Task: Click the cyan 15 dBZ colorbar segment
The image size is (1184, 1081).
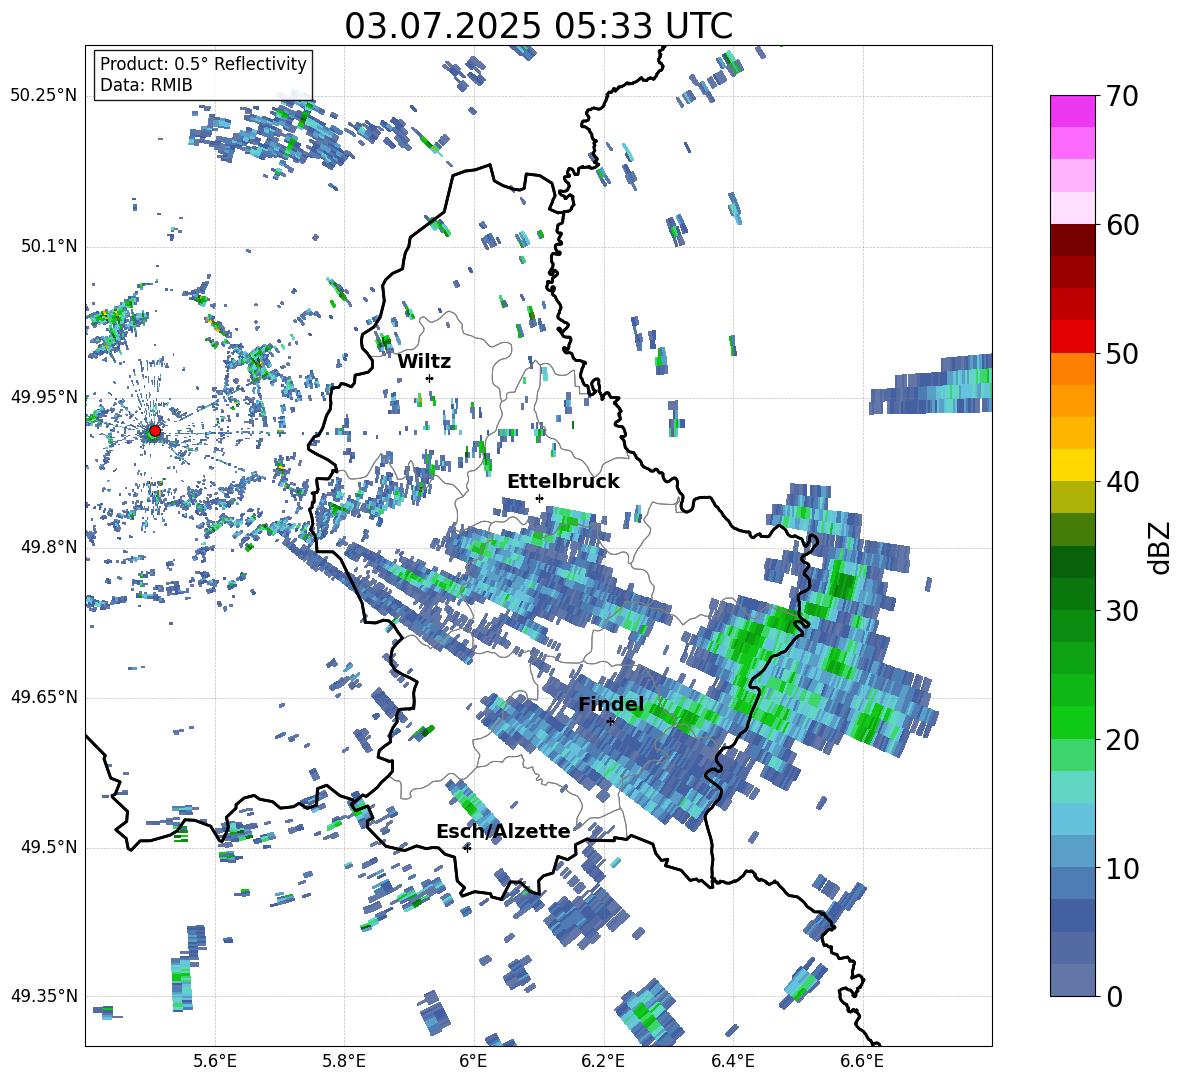Action: point(1072,787)
